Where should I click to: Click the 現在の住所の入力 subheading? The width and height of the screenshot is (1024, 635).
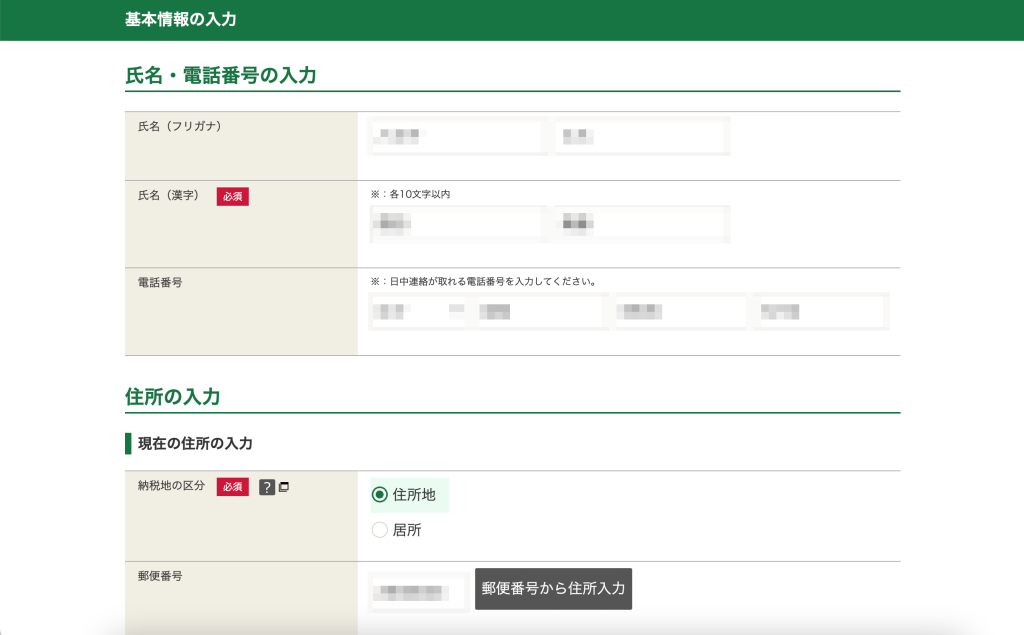pos(195,443)
